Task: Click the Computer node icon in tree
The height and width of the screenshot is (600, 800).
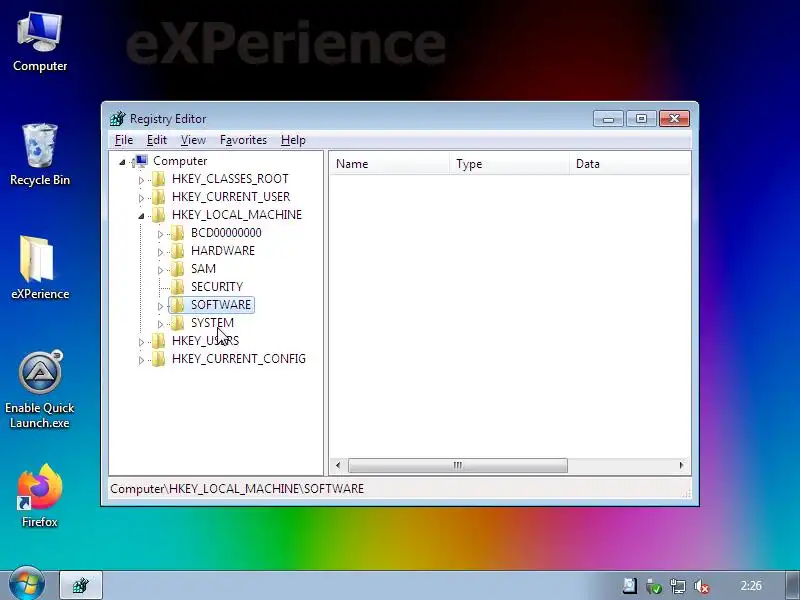Action: (141, 161)
